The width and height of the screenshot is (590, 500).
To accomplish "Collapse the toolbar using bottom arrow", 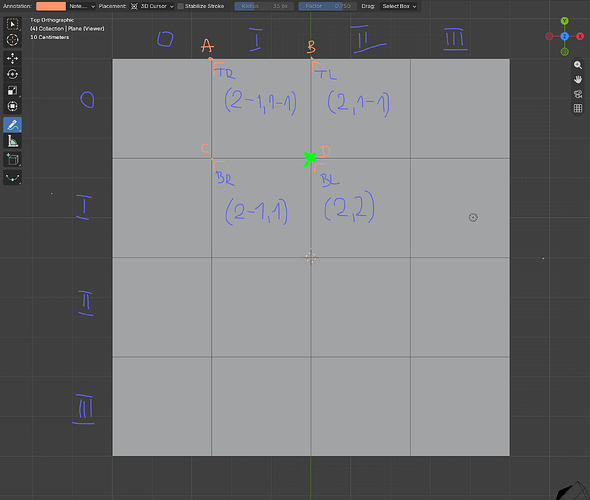I will pos(12,178).
